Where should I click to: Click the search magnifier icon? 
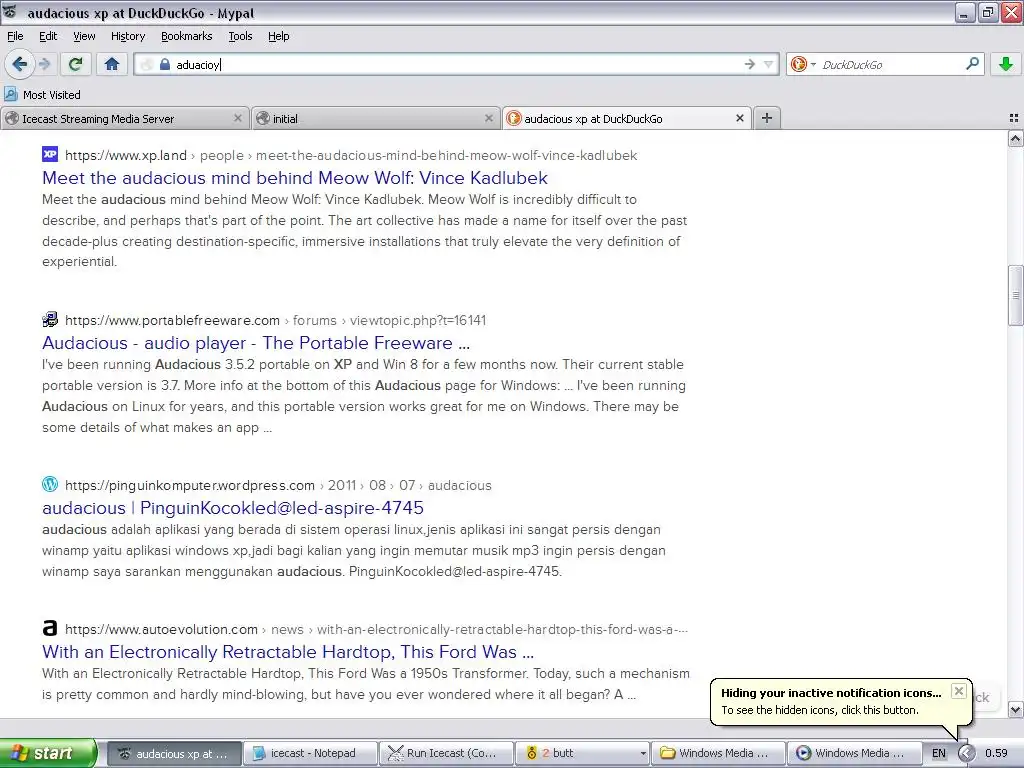click(972, 63)
